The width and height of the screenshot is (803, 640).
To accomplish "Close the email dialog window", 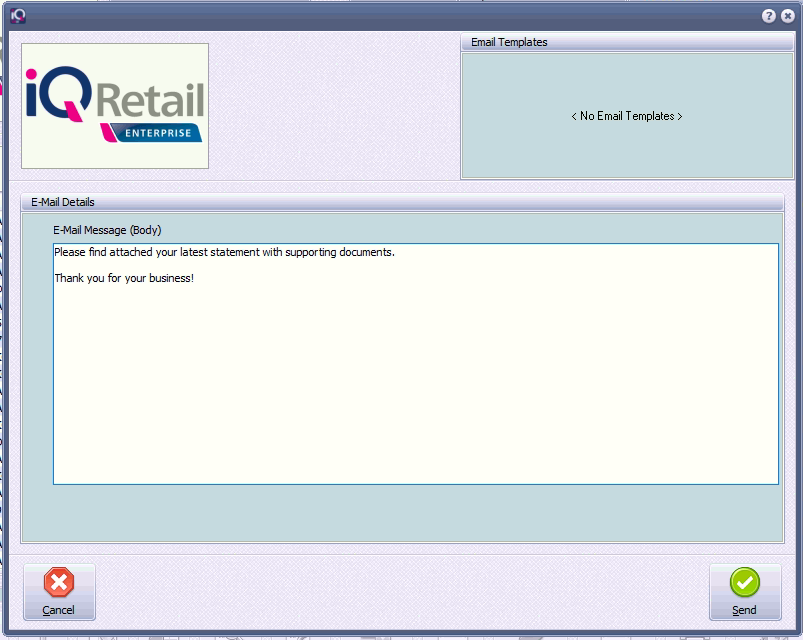I will click(788, 16).
